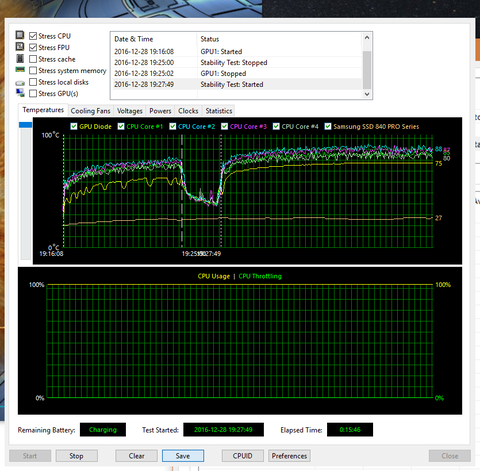Click the FPU icon beside Stress FPU
The width and height of the screenshot is (480, 471).
tap(20, 47)
